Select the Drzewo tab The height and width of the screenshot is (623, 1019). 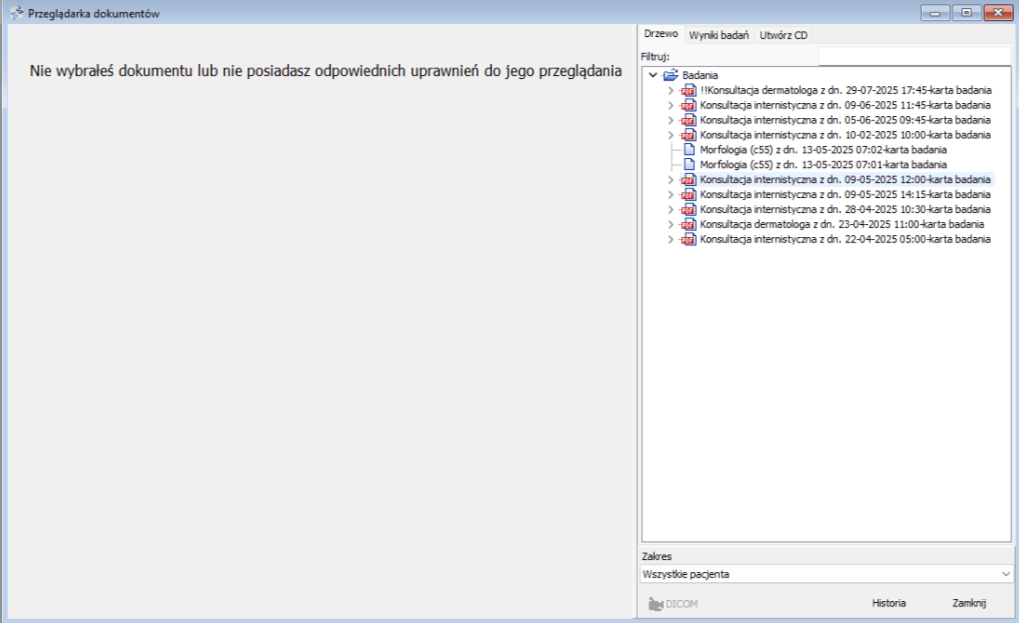coord(661,35)
